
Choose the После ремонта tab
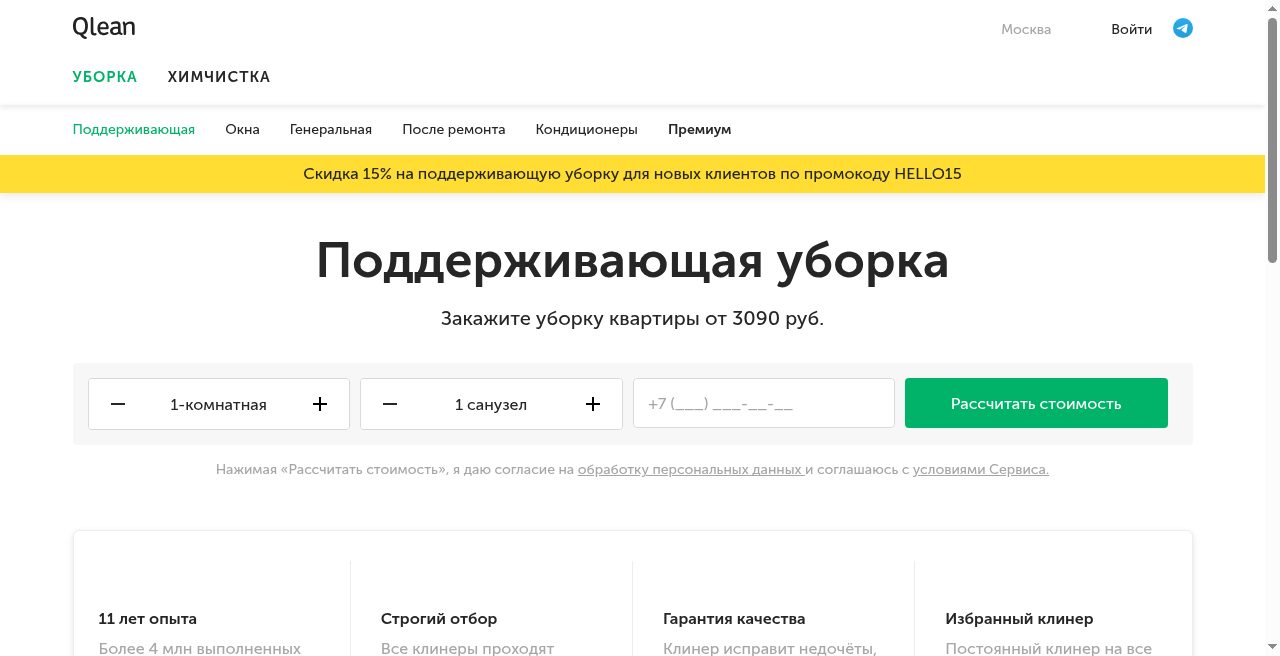pyautogui.click(x=454, y=130)
